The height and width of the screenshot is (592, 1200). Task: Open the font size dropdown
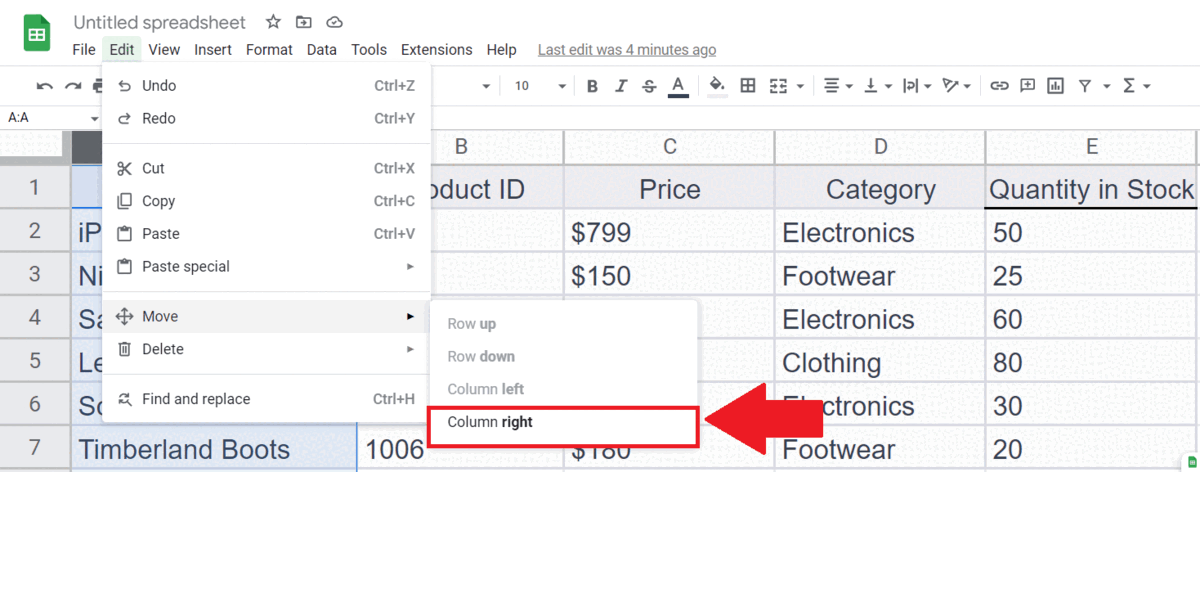(x=540, y=86)
